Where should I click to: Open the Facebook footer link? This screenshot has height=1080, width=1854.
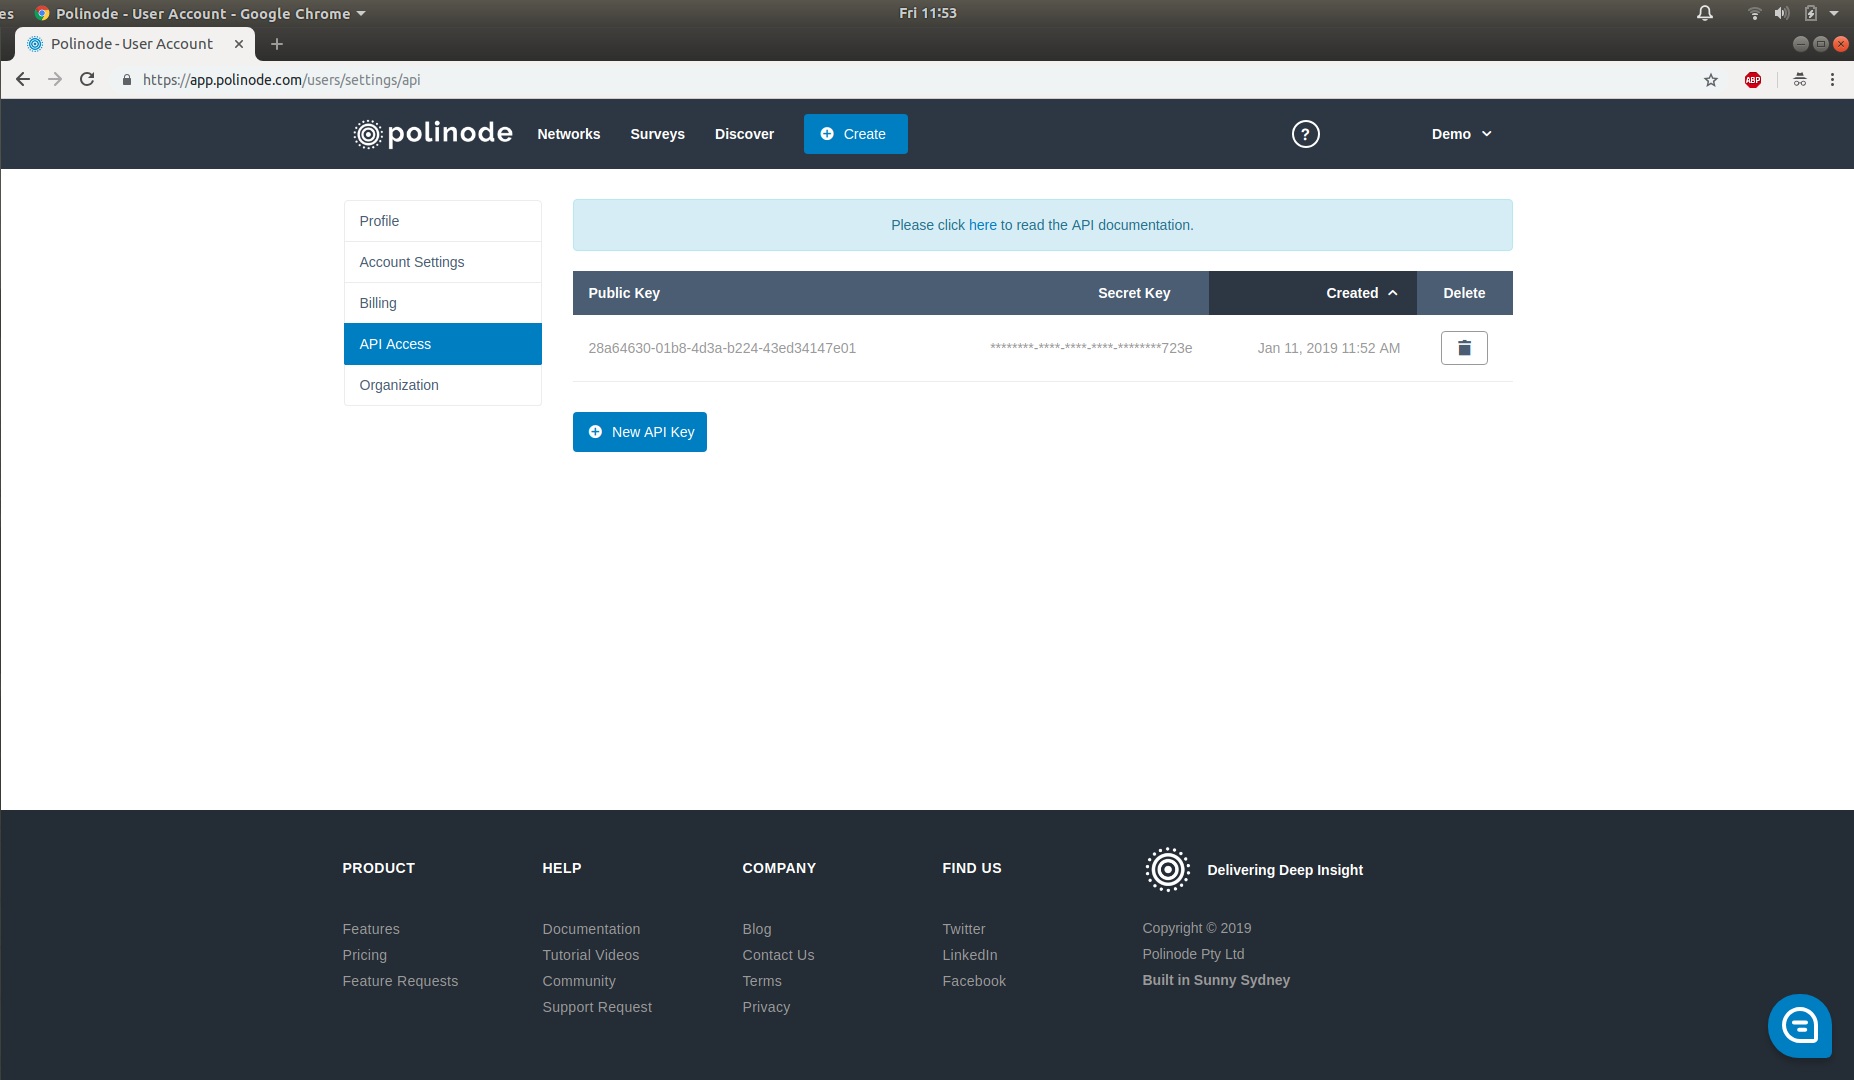[x=974, y=981]
